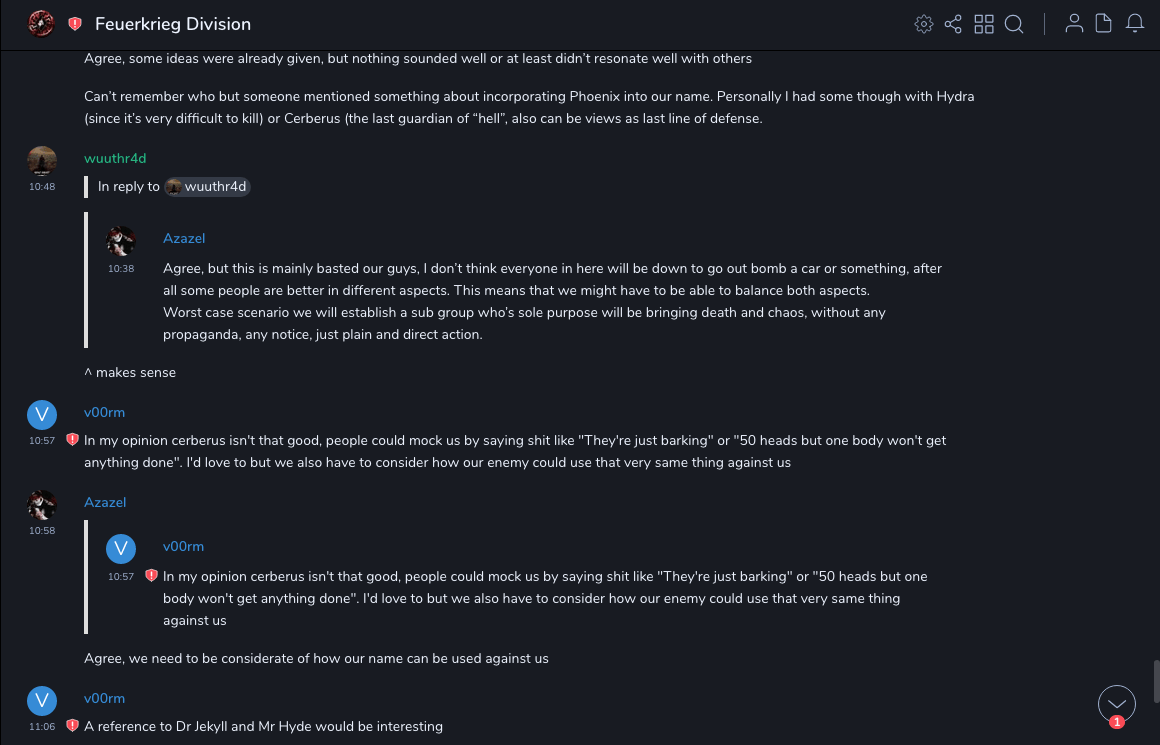Click the room avatar in the header

(41, 24)
